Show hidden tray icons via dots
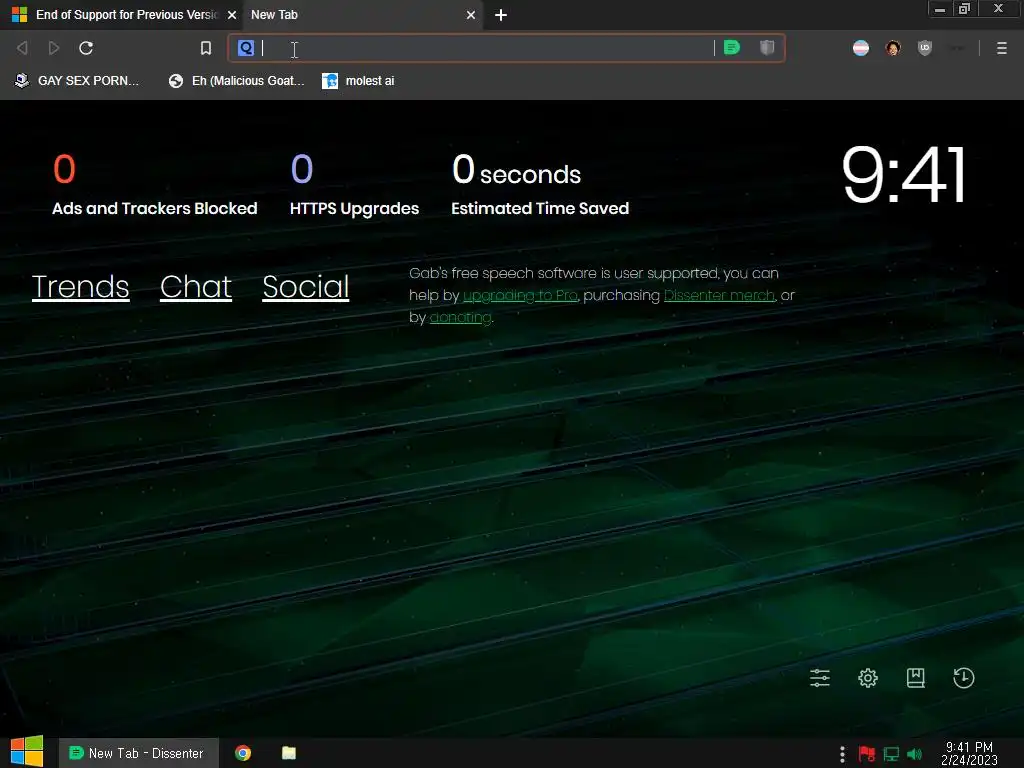Screen dimensions: 1024x768 click(x=842, y=754)
